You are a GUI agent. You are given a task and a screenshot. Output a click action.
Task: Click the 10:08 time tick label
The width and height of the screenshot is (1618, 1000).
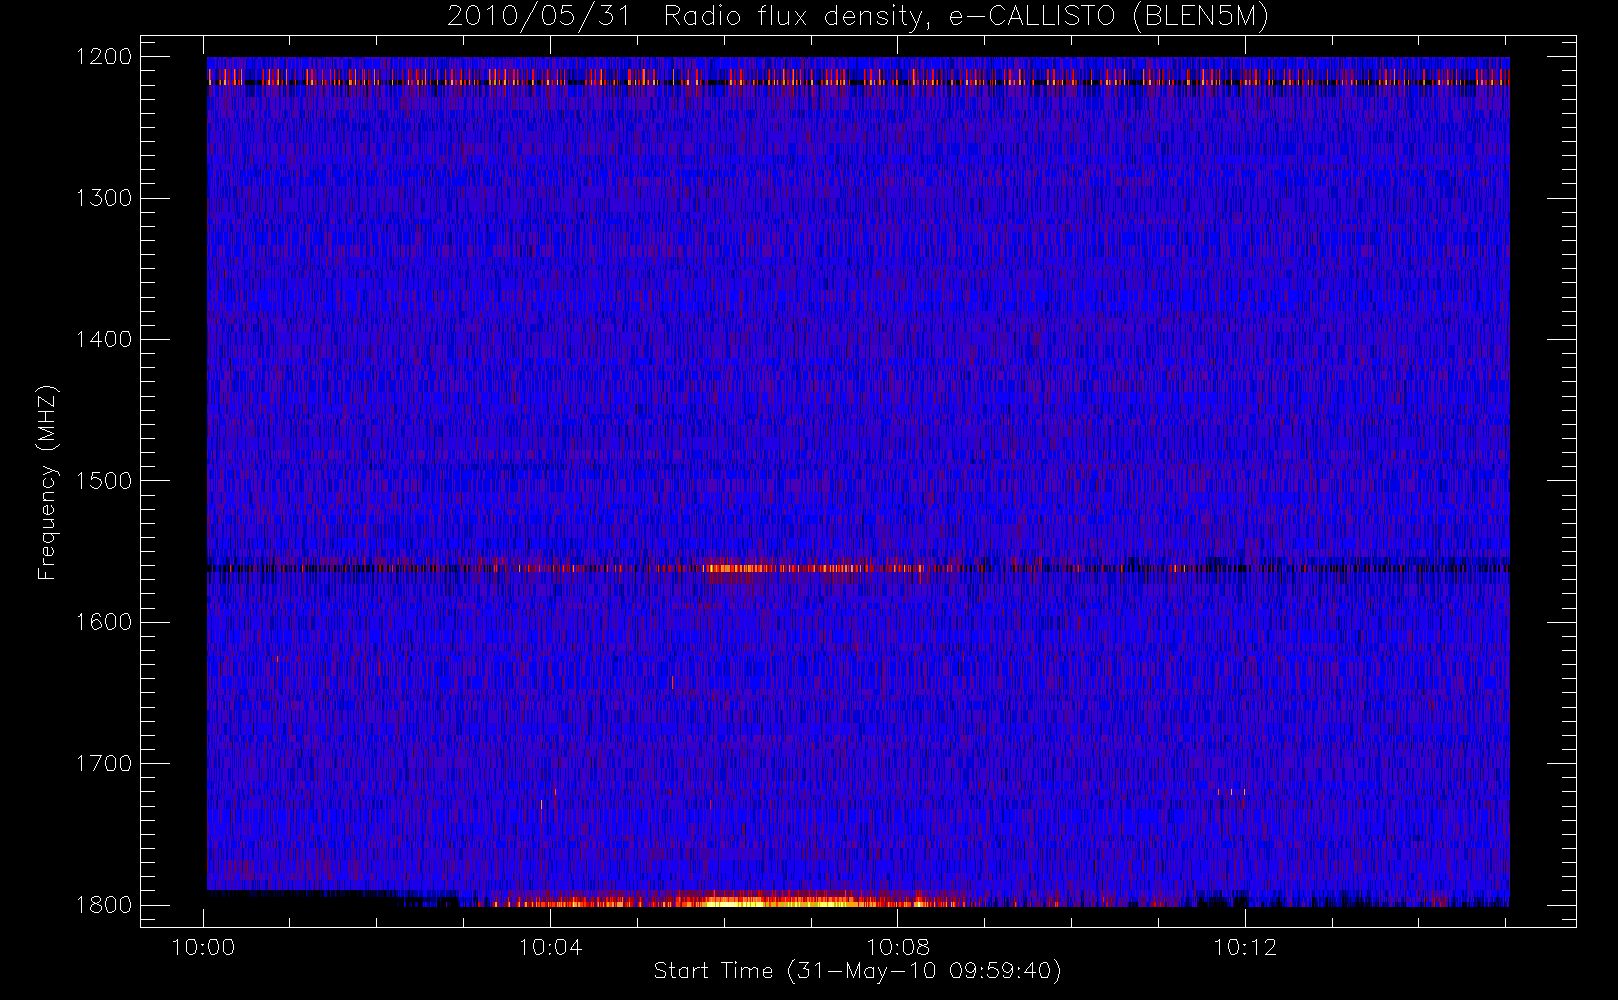click(898, 947)
